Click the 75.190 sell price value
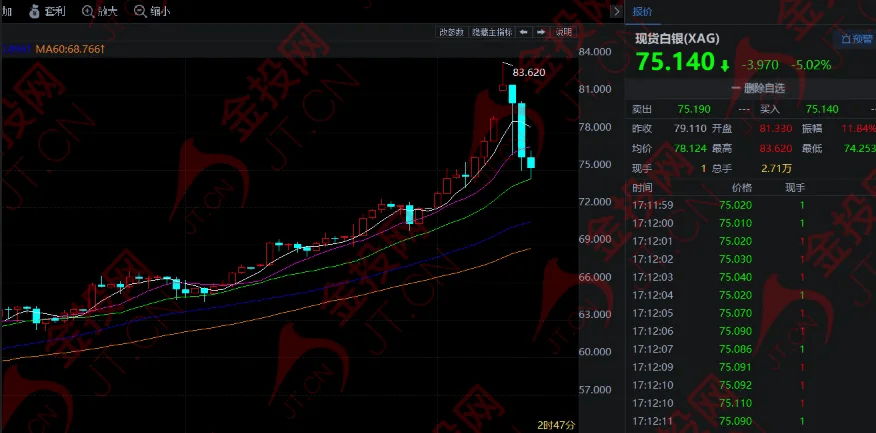876x433 pixels. coord(693,108)
